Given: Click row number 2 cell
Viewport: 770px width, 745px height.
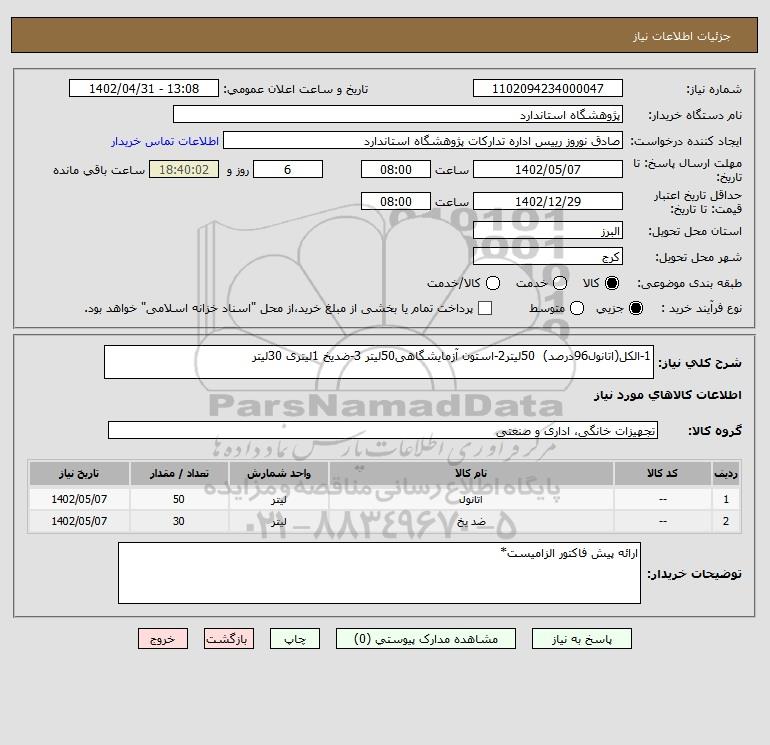Looking at the screenshot, I should (726, 522).
